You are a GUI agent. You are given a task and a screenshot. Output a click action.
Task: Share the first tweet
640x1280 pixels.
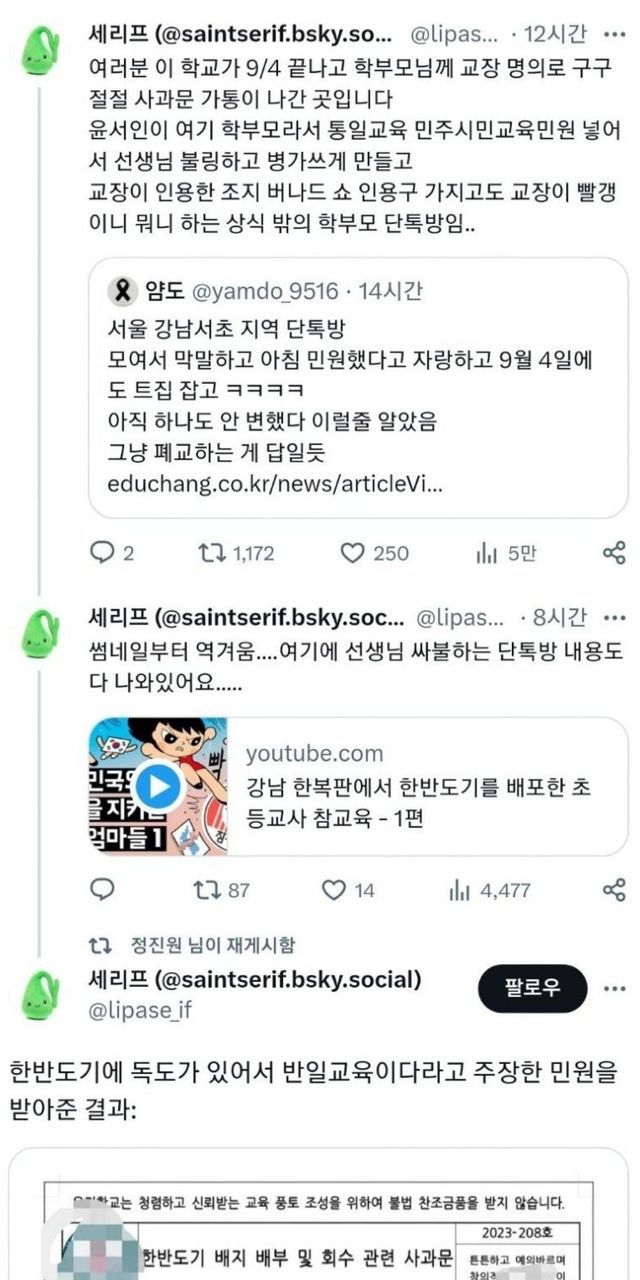point(614,552)
